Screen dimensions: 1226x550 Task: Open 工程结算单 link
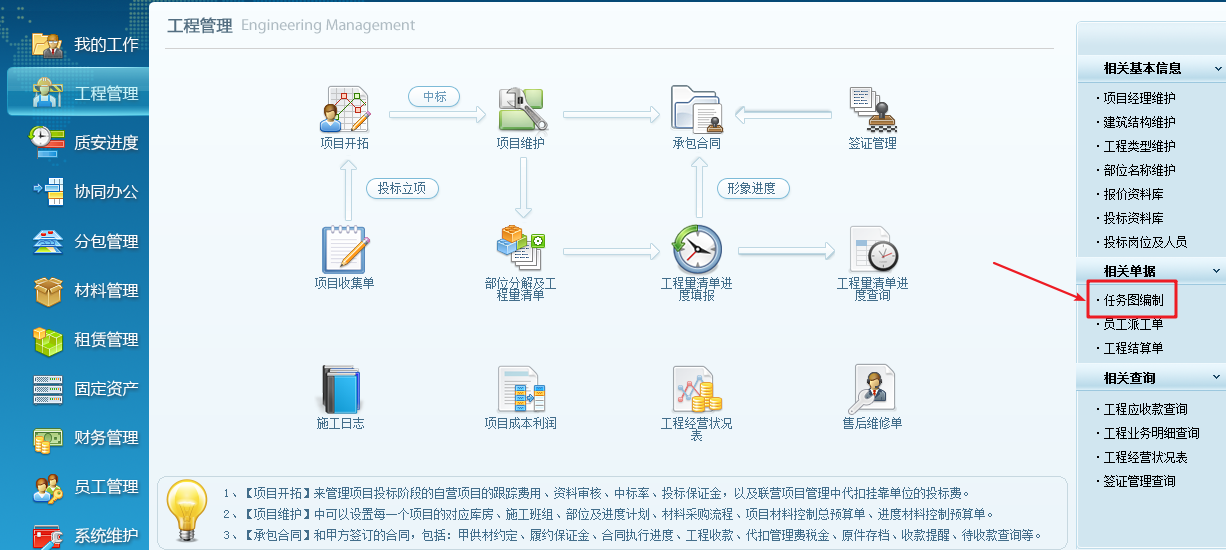[1133, 348]
